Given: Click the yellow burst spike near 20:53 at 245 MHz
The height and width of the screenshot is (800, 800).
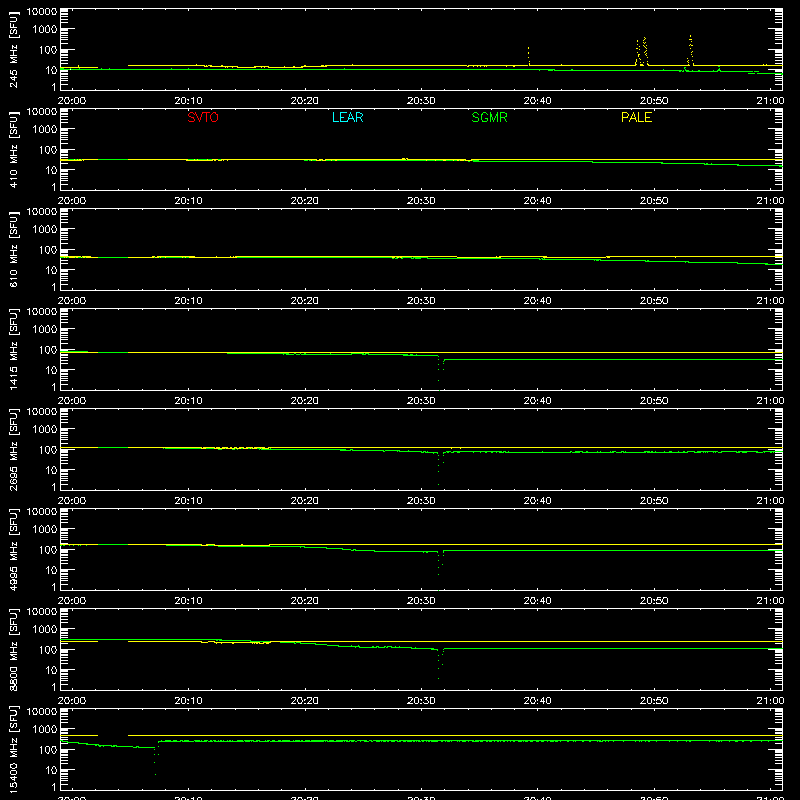Looking at the screenshot, I should coord(690,50).
